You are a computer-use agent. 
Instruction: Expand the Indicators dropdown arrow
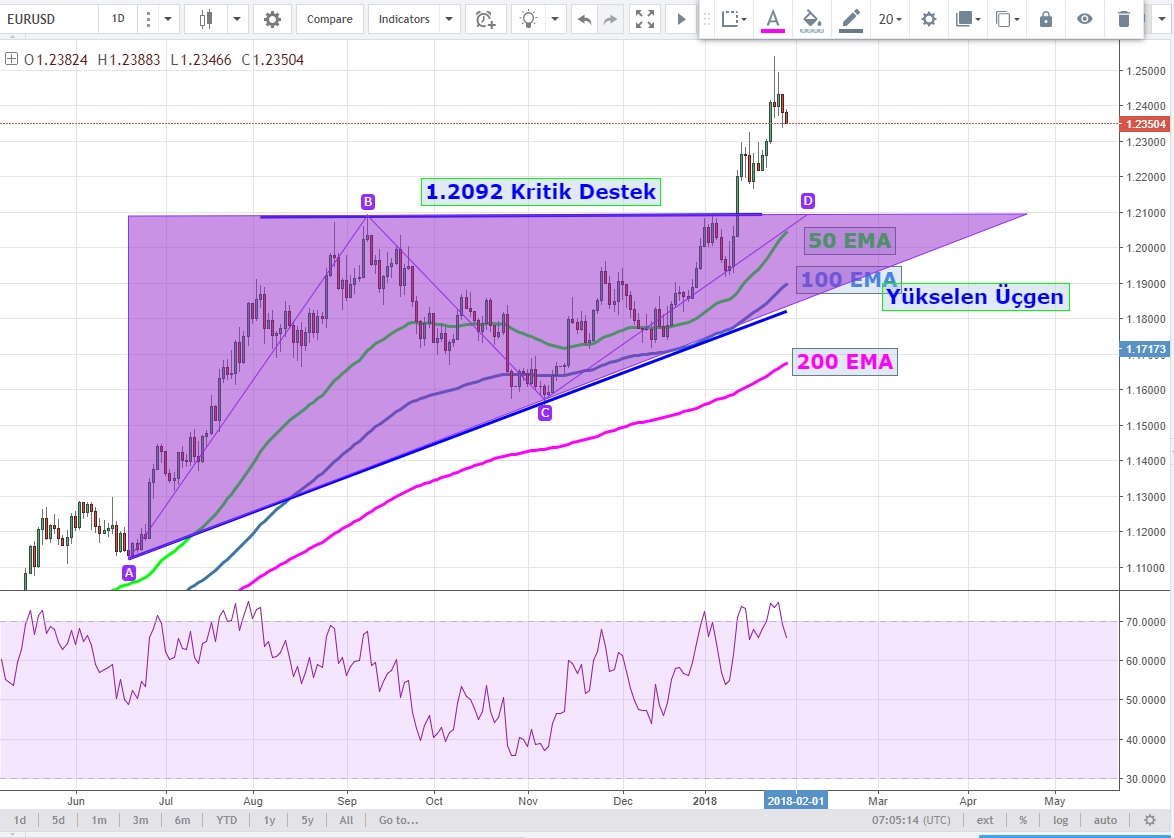coord(449,19)
